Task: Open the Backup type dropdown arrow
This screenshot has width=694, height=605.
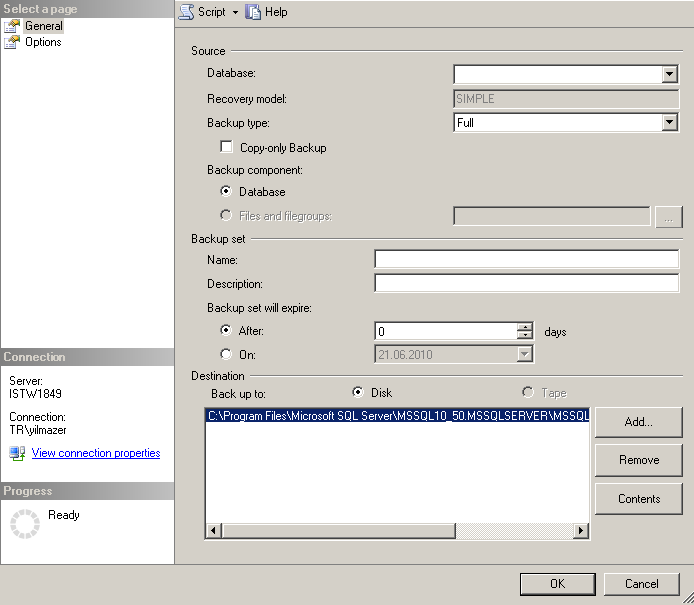Action: (x=670, y=122)
